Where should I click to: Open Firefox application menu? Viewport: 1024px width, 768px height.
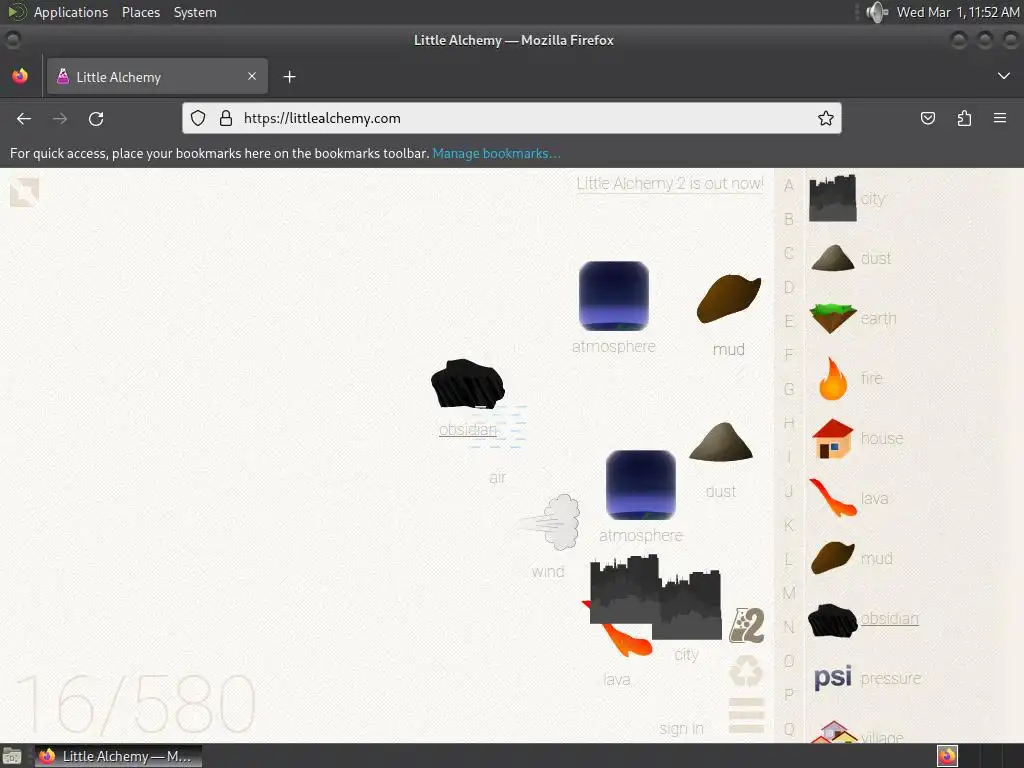[1000, 118]
